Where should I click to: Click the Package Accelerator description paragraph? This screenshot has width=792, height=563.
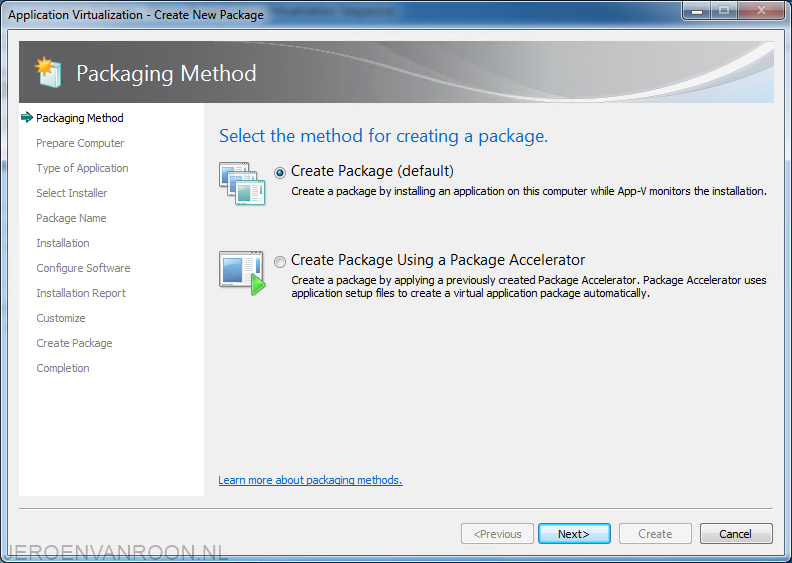[x=529, y=287]
